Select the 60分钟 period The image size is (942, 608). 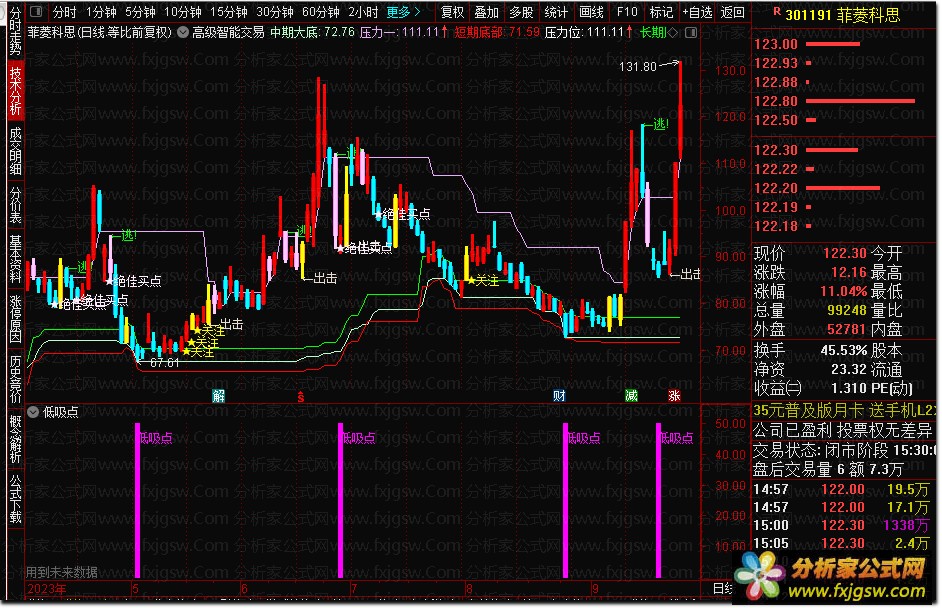point(321,12)
